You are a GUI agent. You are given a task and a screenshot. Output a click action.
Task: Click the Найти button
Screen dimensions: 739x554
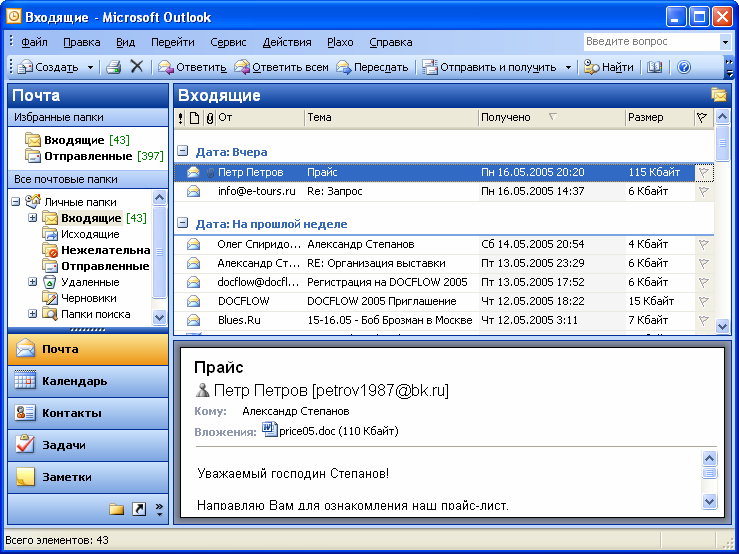click(x=608, y=67)
